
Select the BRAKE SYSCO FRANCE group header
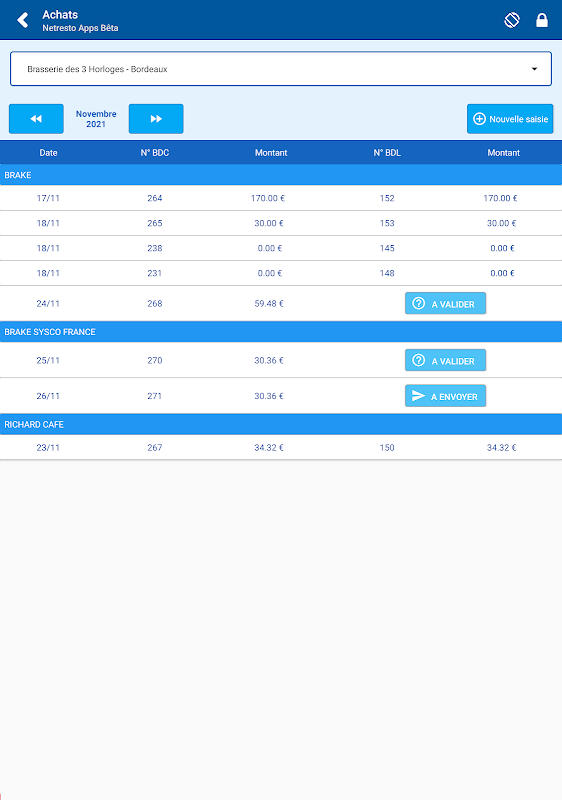coord(281,332)
